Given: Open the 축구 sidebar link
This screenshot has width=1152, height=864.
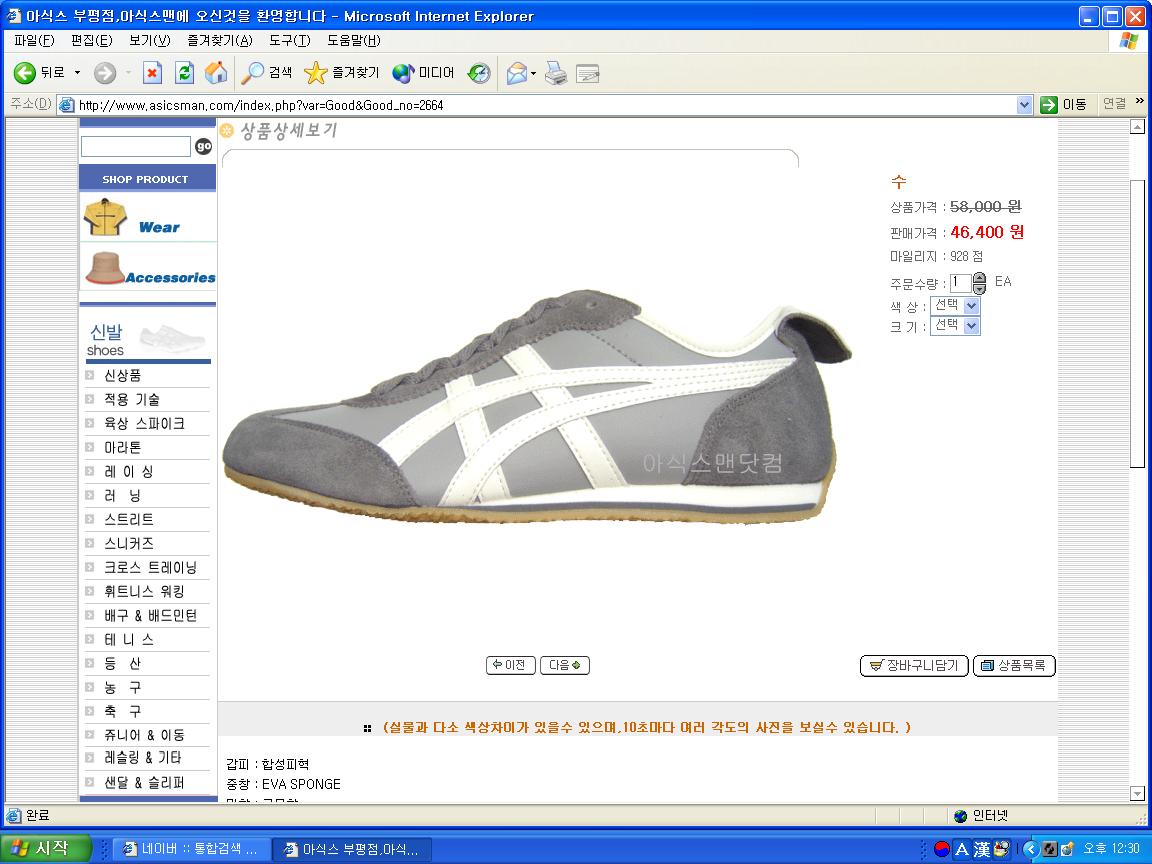Looking at the screenshot, I should tap(122, 711).
